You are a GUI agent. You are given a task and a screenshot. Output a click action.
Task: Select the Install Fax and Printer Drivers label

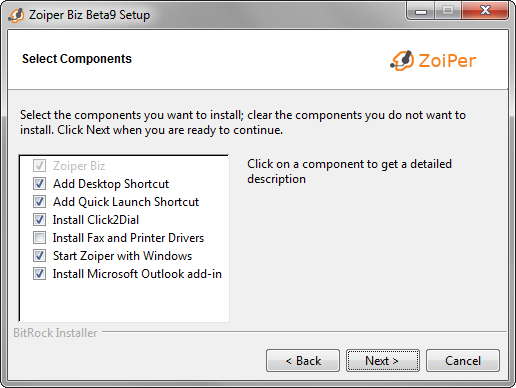click(128, 238)
